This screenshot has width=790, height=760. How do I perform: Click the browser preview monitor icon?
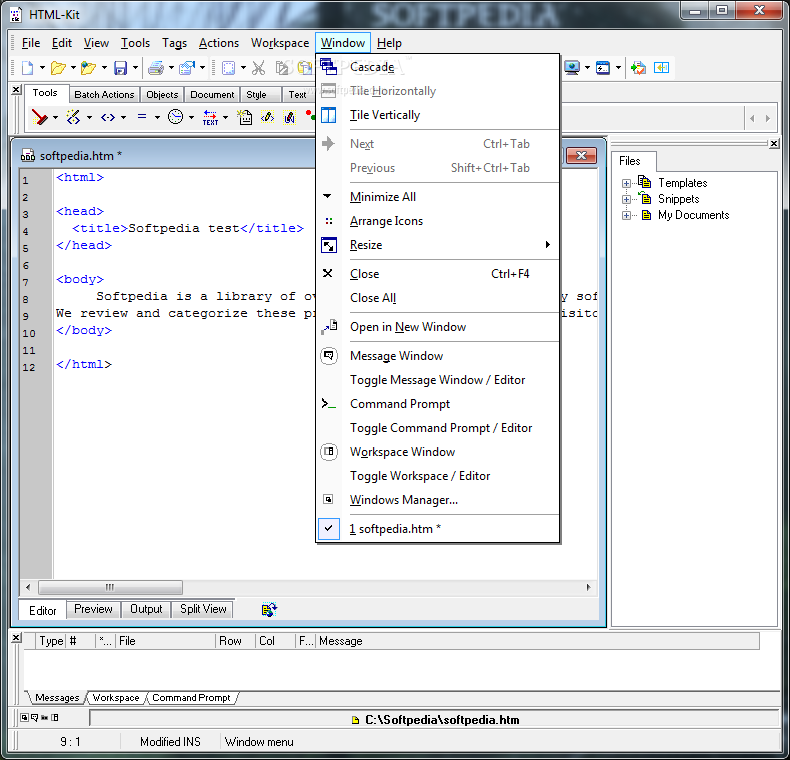[x=572, y=68]
